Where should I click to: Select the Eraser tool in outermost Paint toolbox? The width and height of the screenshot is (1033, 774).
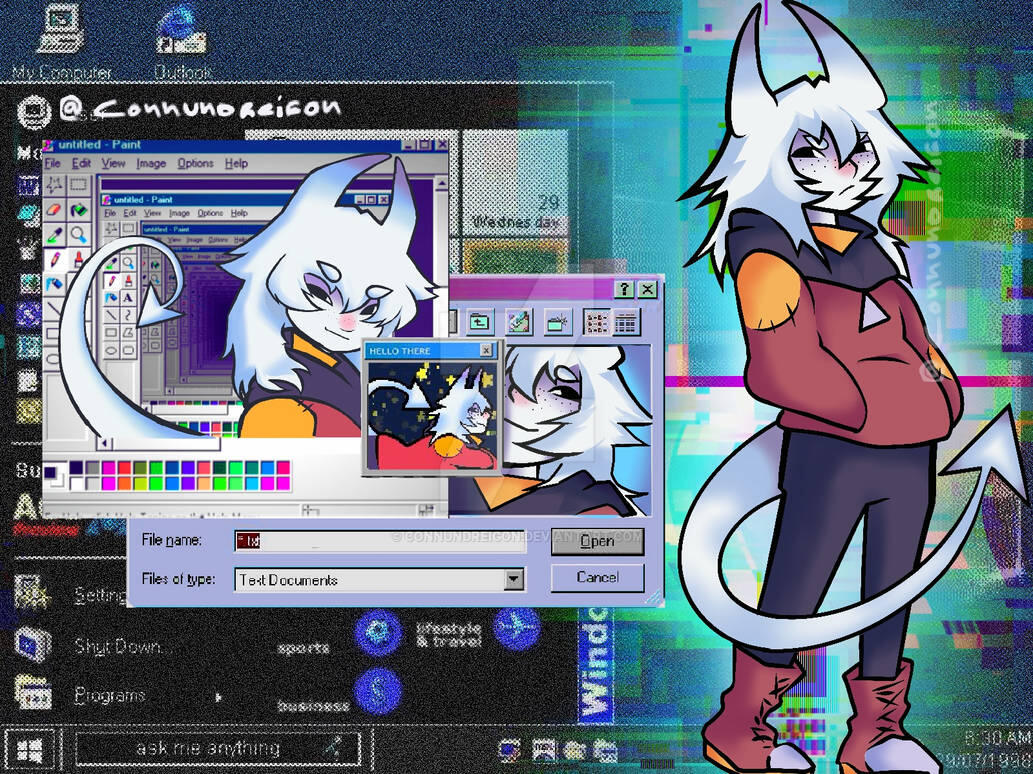coord(54,210)
